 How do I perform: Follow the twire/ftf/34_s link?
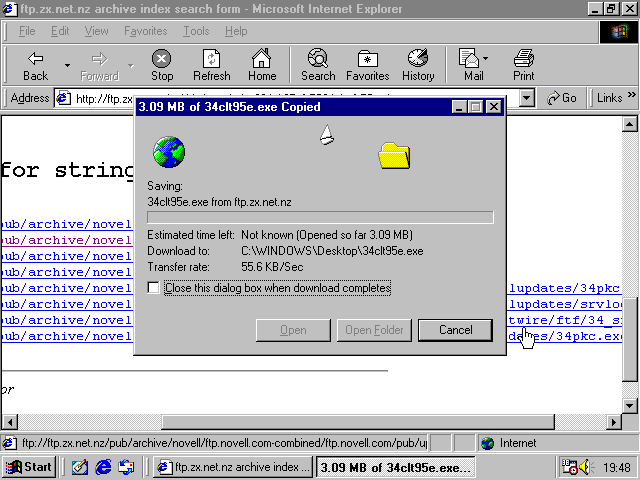pos(564,320)
